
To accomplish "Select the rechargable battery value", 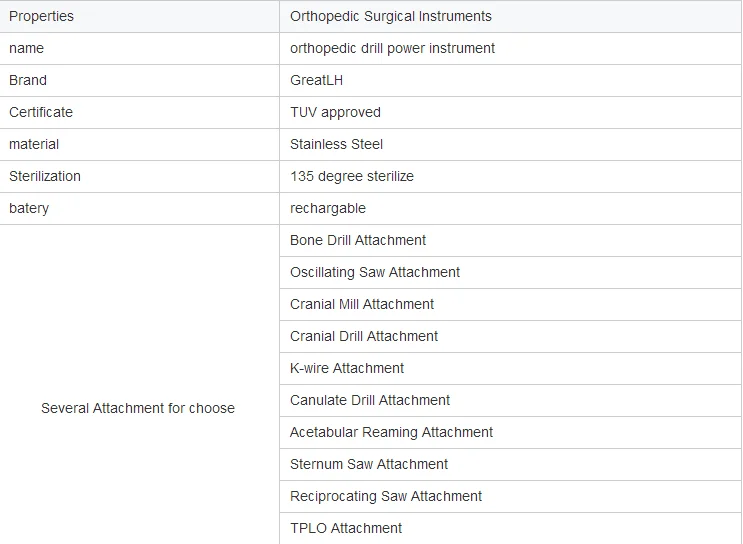I will 328,209.
